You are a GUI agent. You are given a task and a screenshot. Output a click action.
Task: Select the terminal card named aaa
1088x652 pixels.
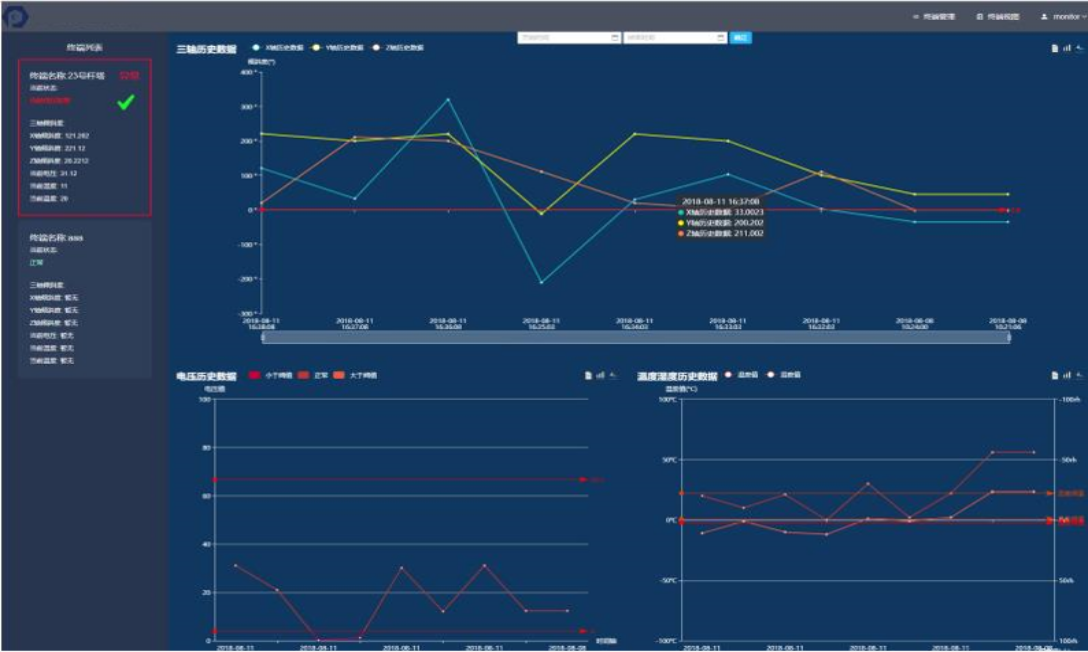85,298
